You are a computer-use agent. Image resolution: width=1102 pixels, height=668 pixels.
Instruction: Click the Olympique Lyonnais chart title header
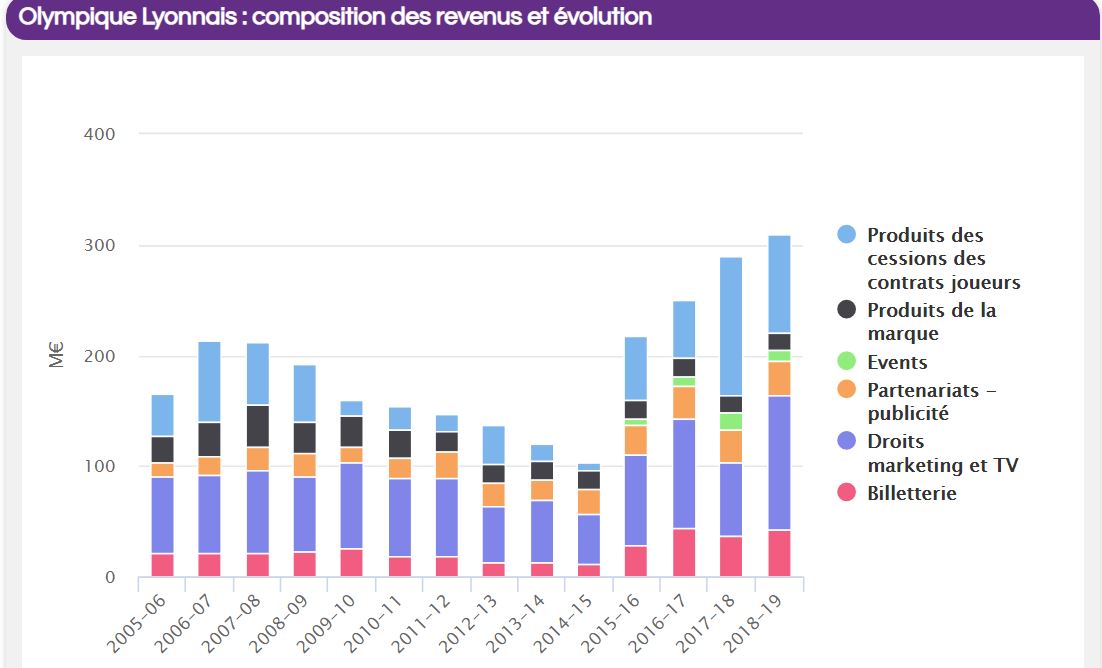click(x=335, y=17)
